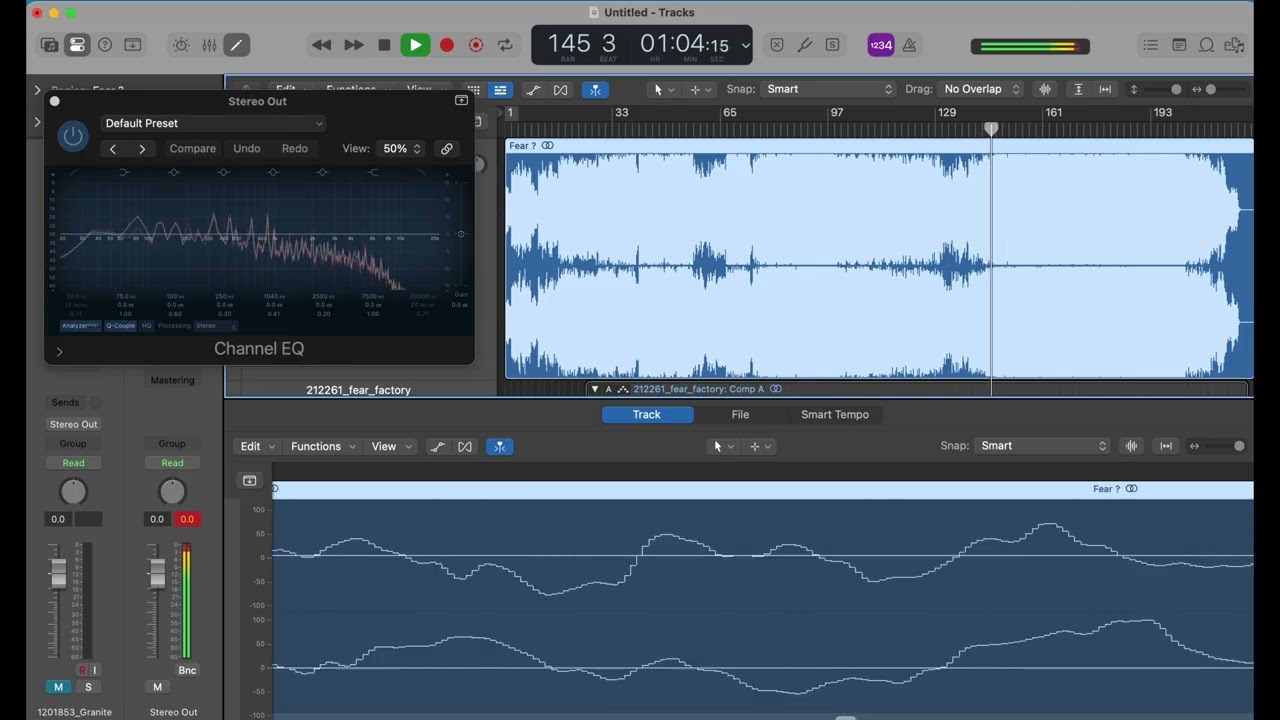Screen dimensions: 1280x720
Task: Toggle Cycle mode in the transport
Action: click(x=505, y=45)
